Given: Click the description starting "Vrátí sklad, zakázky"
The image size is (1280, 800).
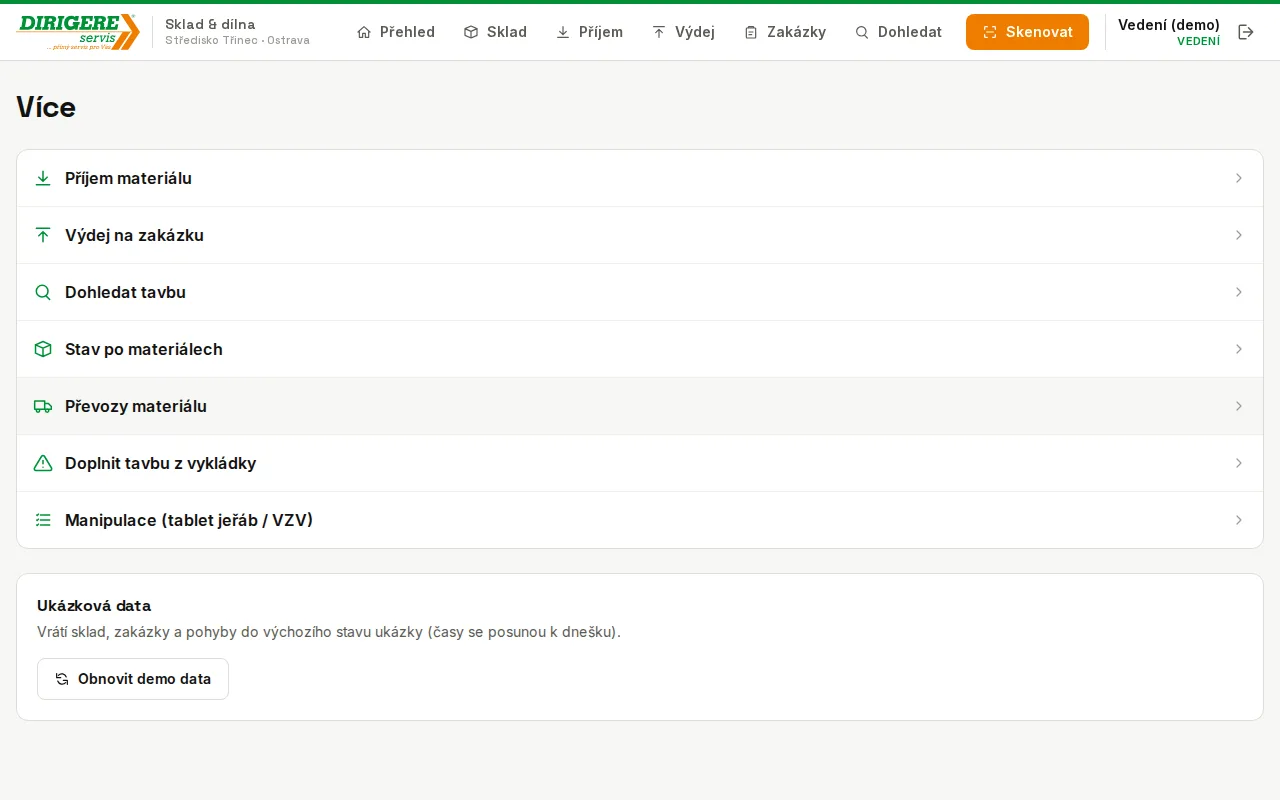Looking at the screenshot, I should tap(329, 632).
